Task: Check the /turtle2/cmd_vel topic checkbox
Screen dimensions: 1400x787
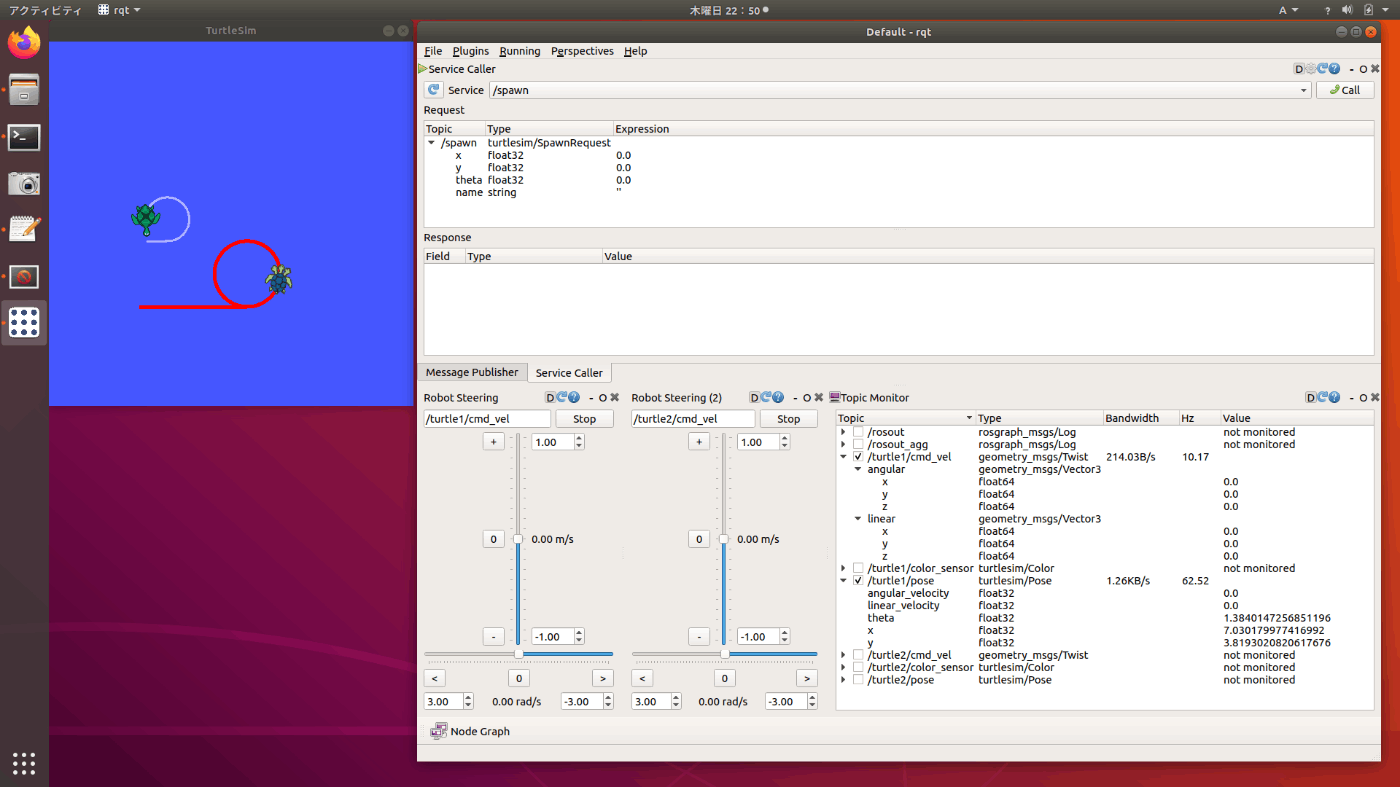Action: coord(858,655)
